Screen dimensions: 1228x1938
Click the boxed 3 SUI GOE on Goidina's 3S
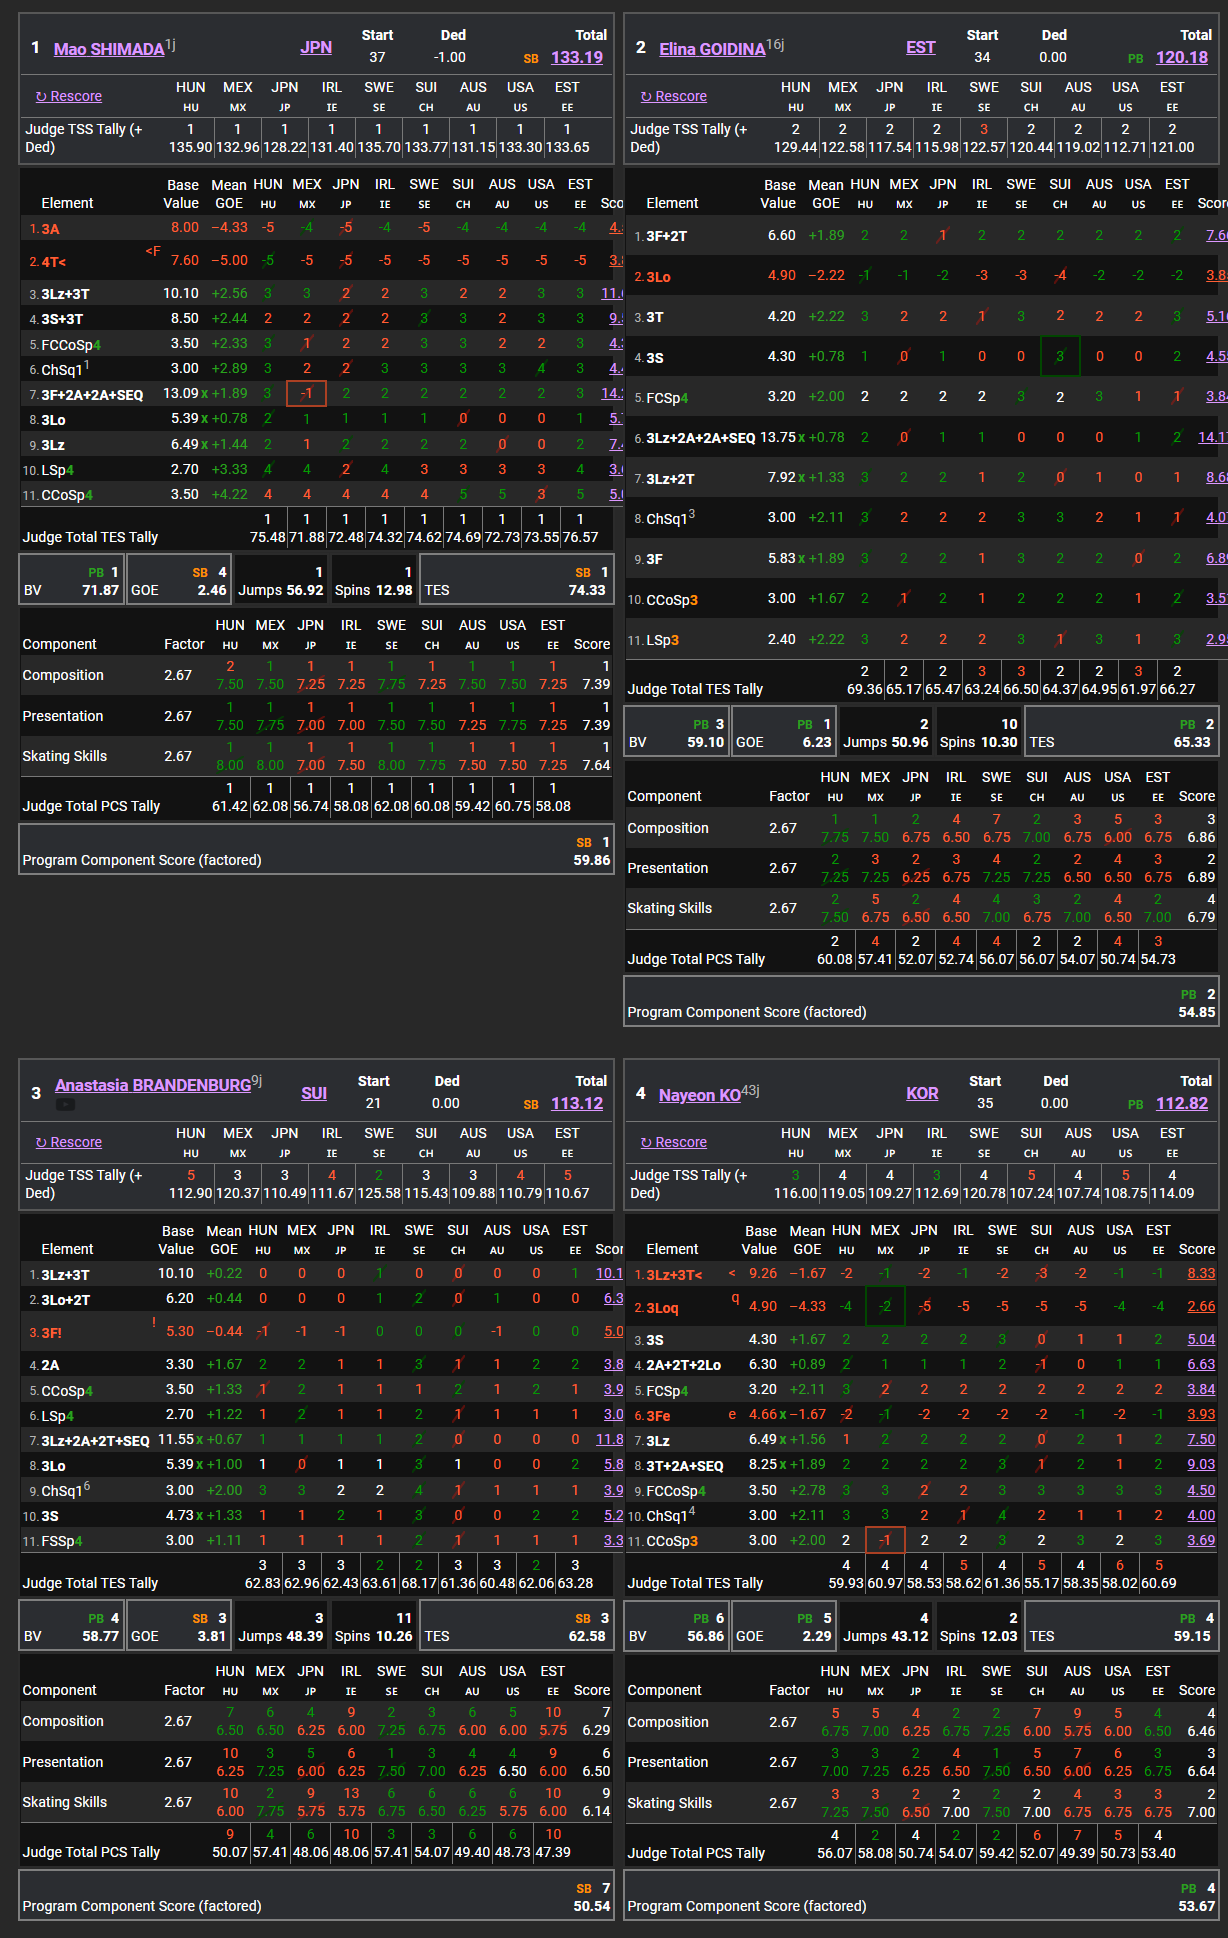tap(1060, 356)
